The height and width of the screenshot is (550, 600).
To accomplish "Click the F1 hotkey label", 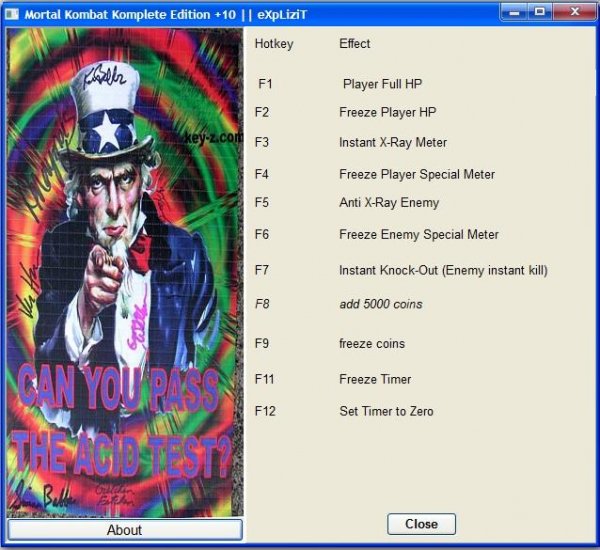I will click(x=265, y=84).
